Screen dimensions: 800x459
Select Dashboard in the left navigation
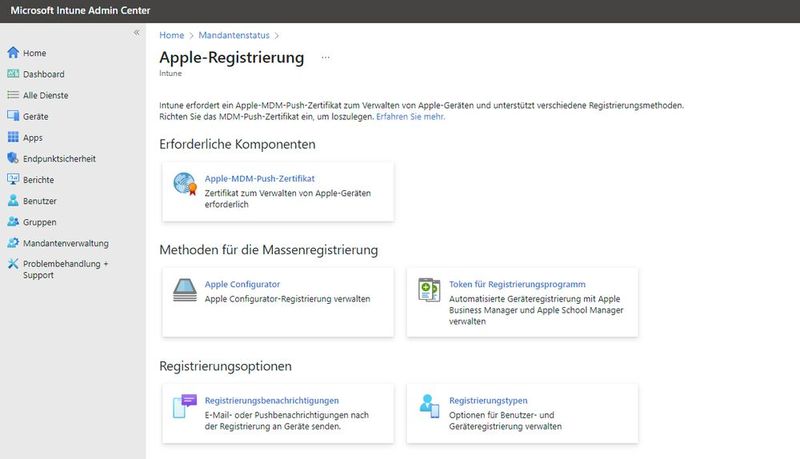43,74
